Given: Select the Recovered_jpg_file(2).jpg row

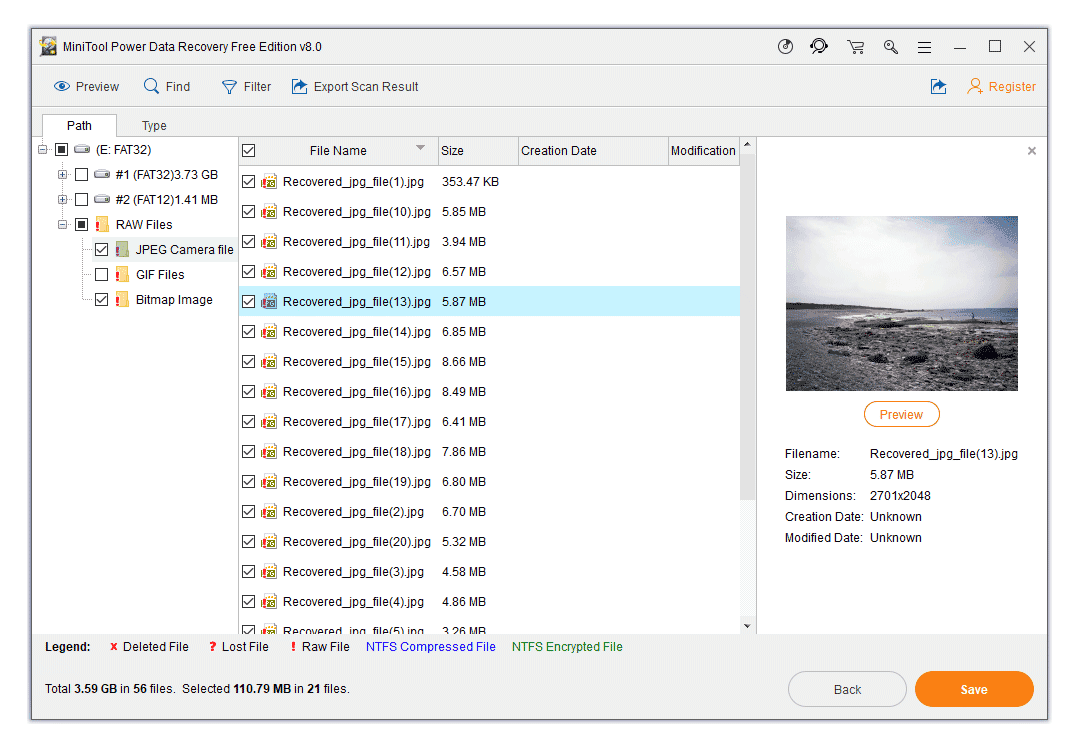Looking at the screenshot, I should click(489, 512).
